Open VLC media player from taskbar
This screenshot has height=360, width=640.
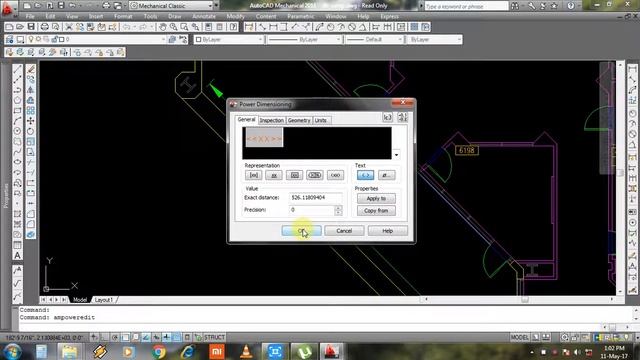coord(246,351)
